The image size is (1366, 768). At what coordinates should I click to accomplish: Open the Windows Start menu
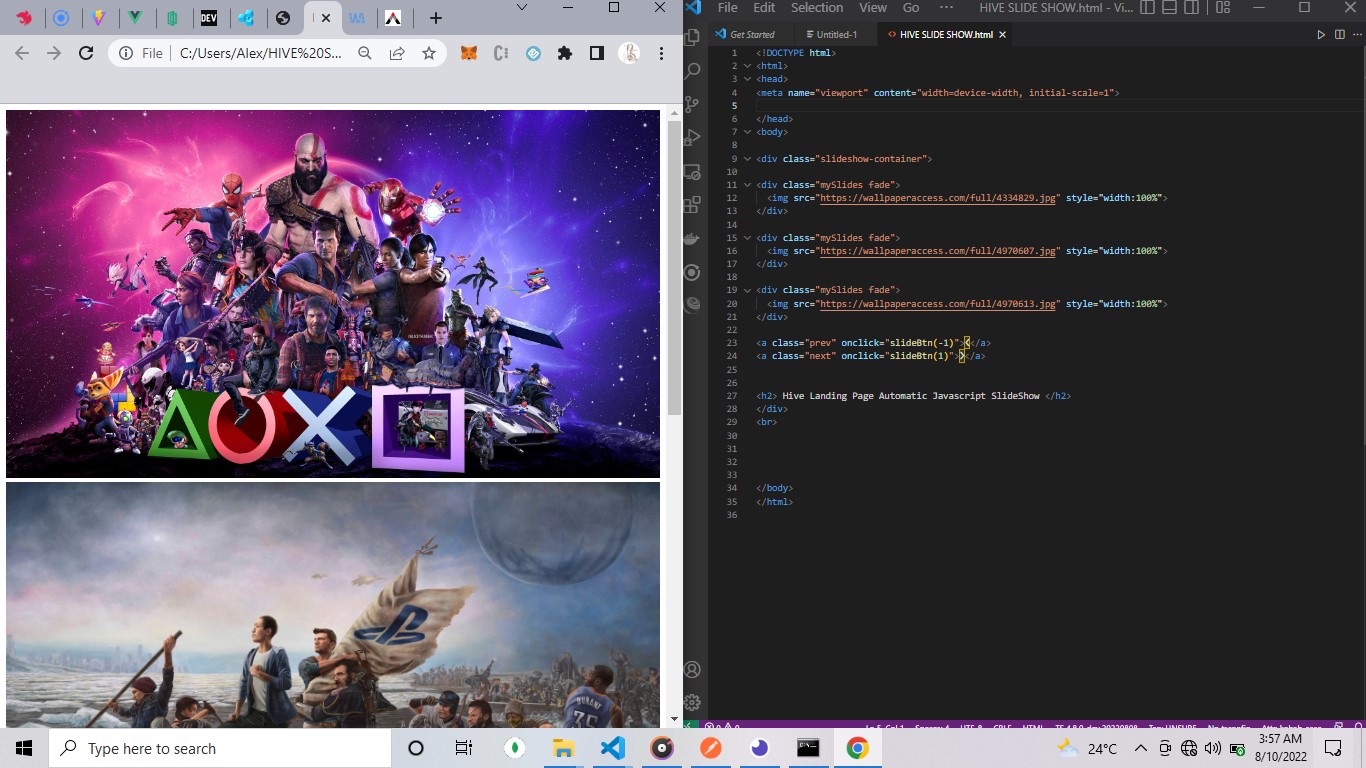(24, 748)
